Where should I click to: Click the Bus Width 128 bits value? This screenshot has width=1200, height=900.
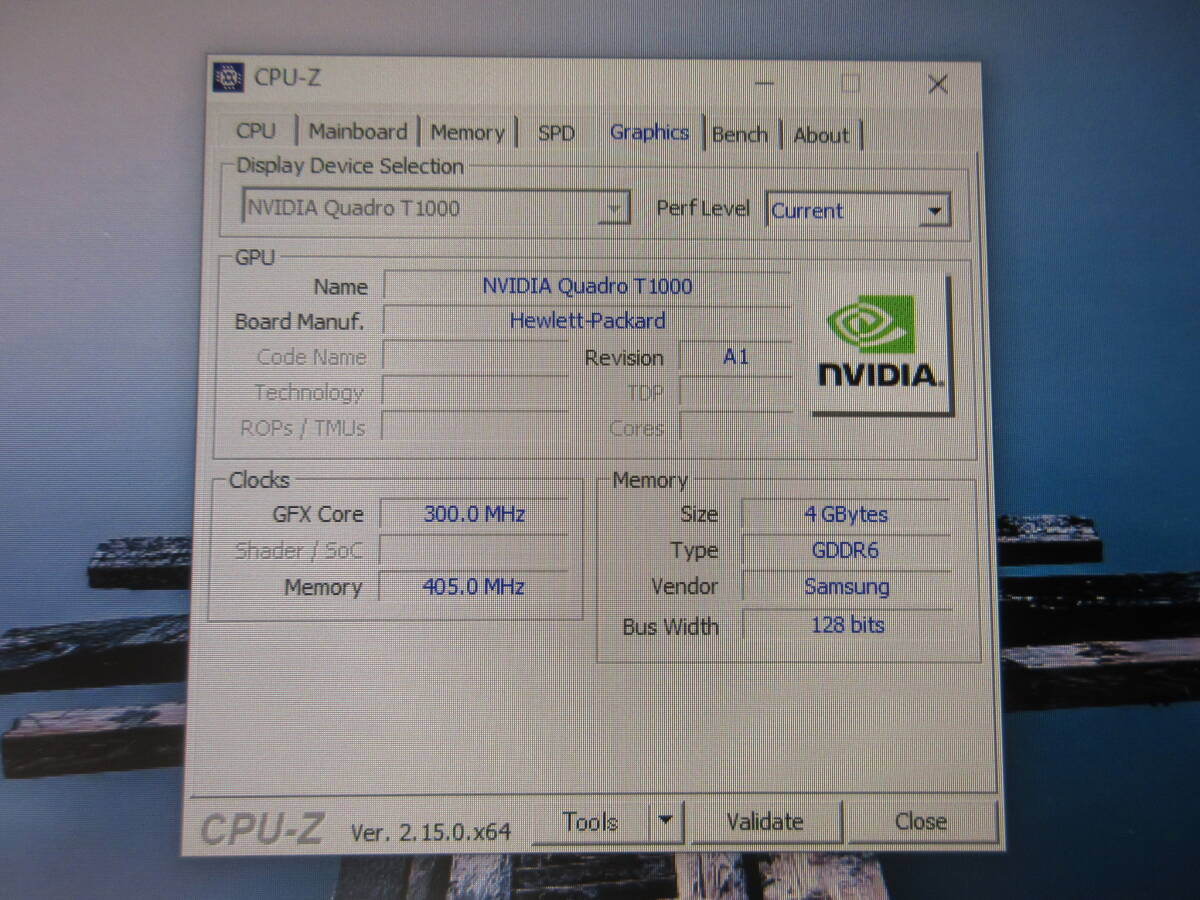tap(846, 625)
